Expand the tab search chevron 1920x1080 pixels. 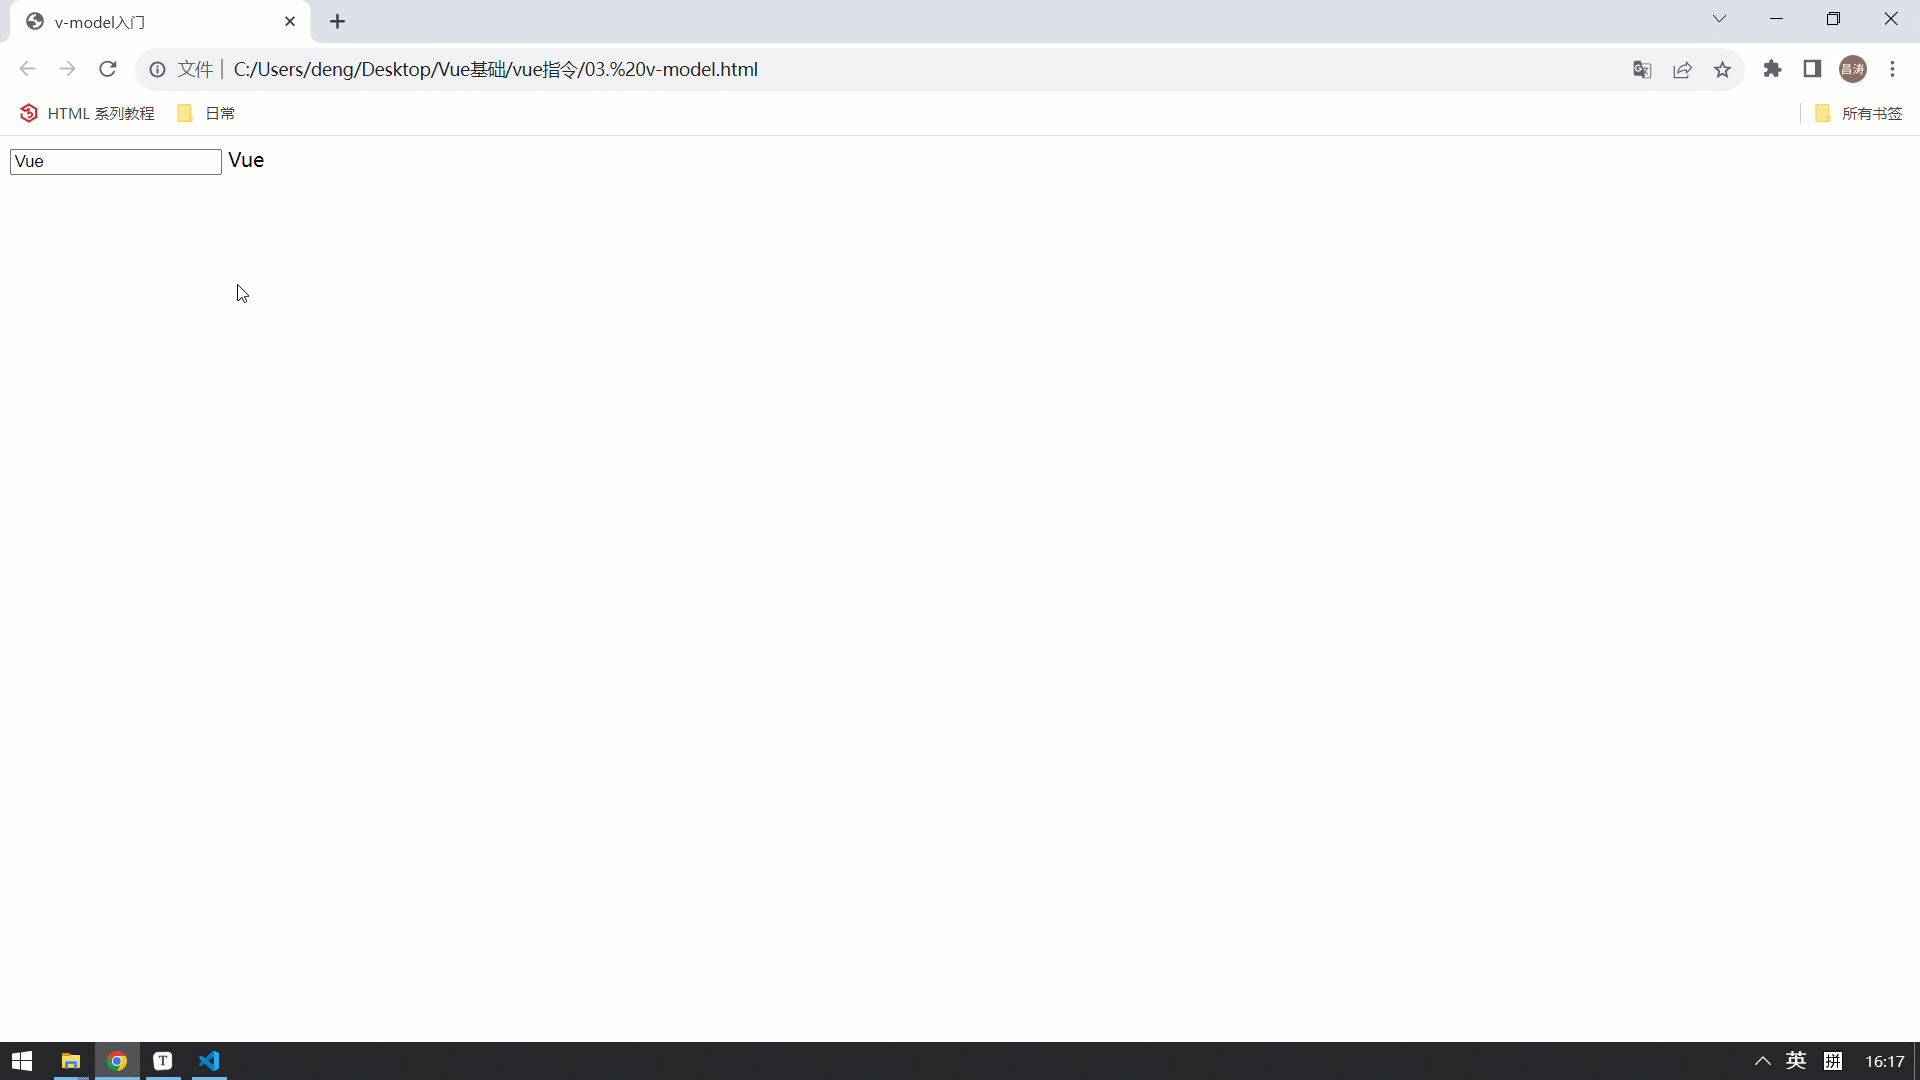click(x=1719, y=19)
